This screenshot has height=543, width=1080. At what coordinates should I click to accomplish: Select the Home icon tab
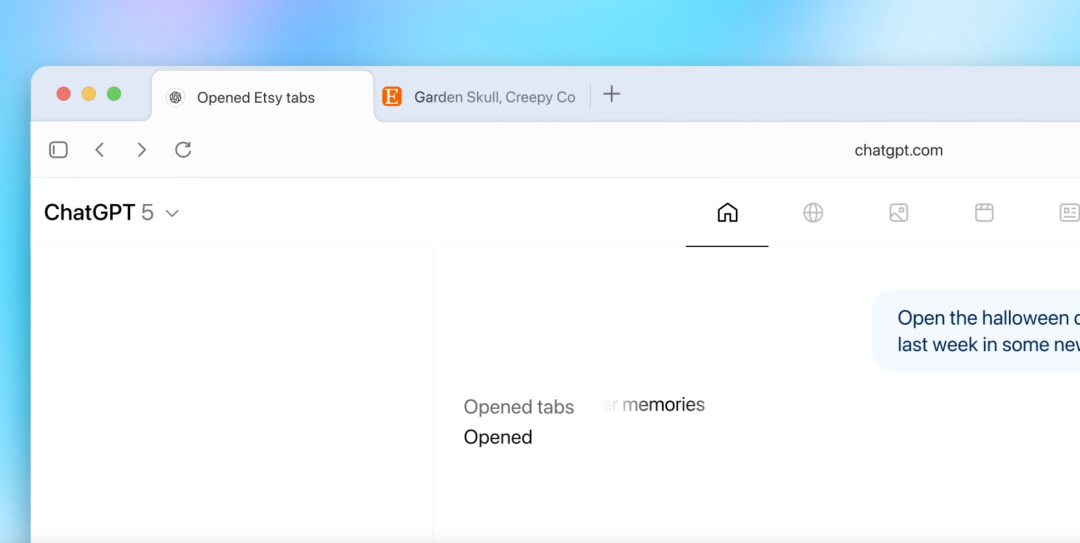(x=727, y=213)
